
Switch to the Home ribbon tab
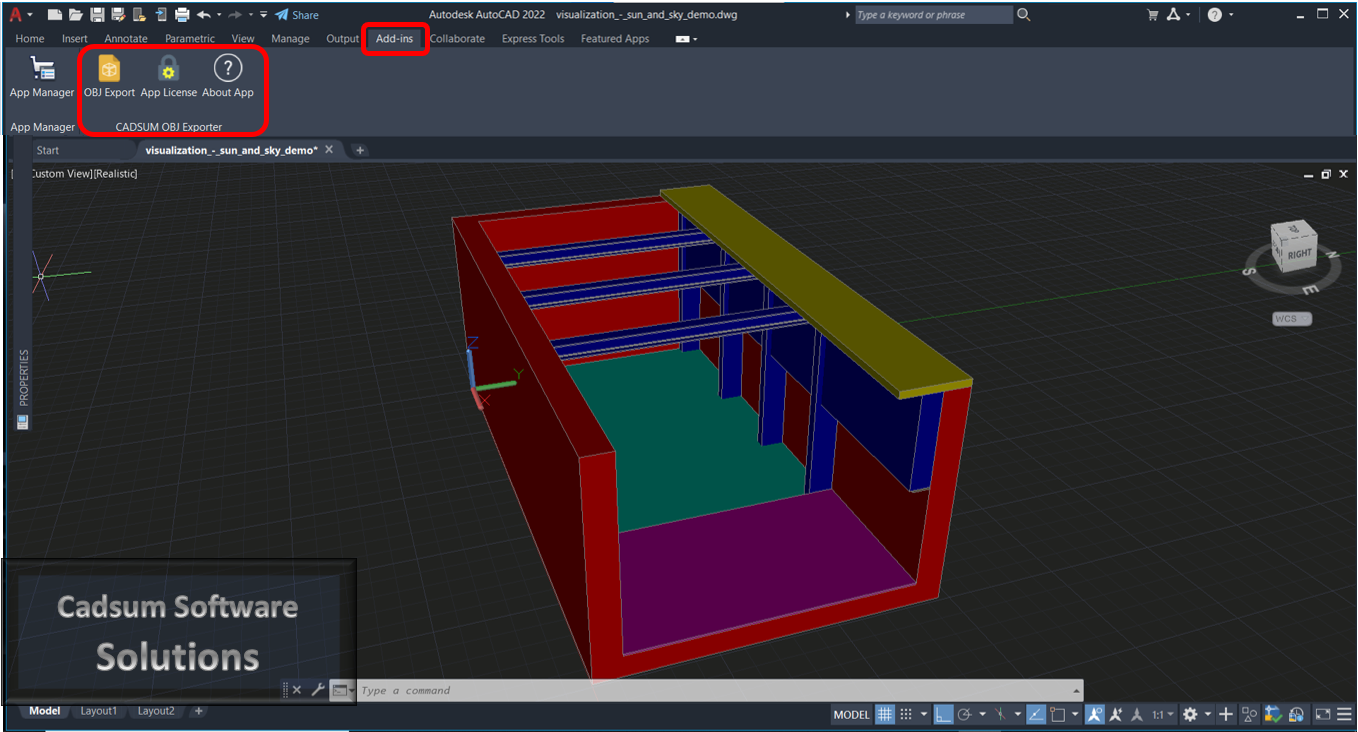30,39
